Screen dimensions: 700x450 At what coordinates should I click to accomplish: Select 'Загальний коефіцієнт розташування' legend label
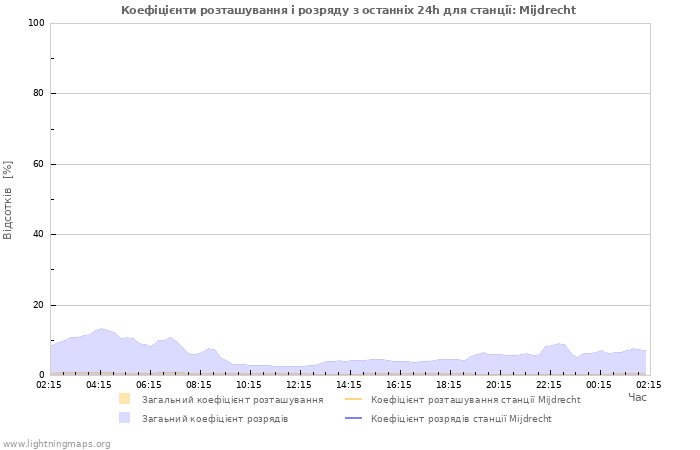[232, 399]
